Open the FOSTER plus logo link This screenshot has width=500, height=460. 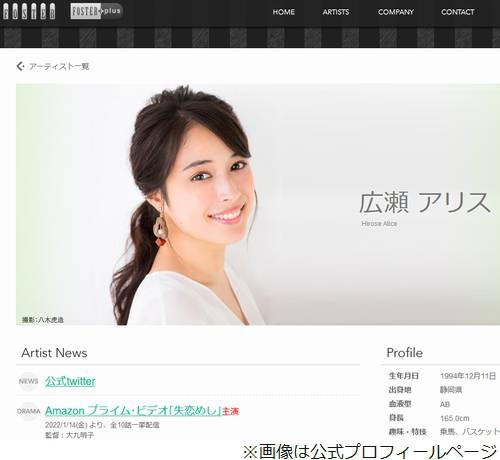[96, 11]
